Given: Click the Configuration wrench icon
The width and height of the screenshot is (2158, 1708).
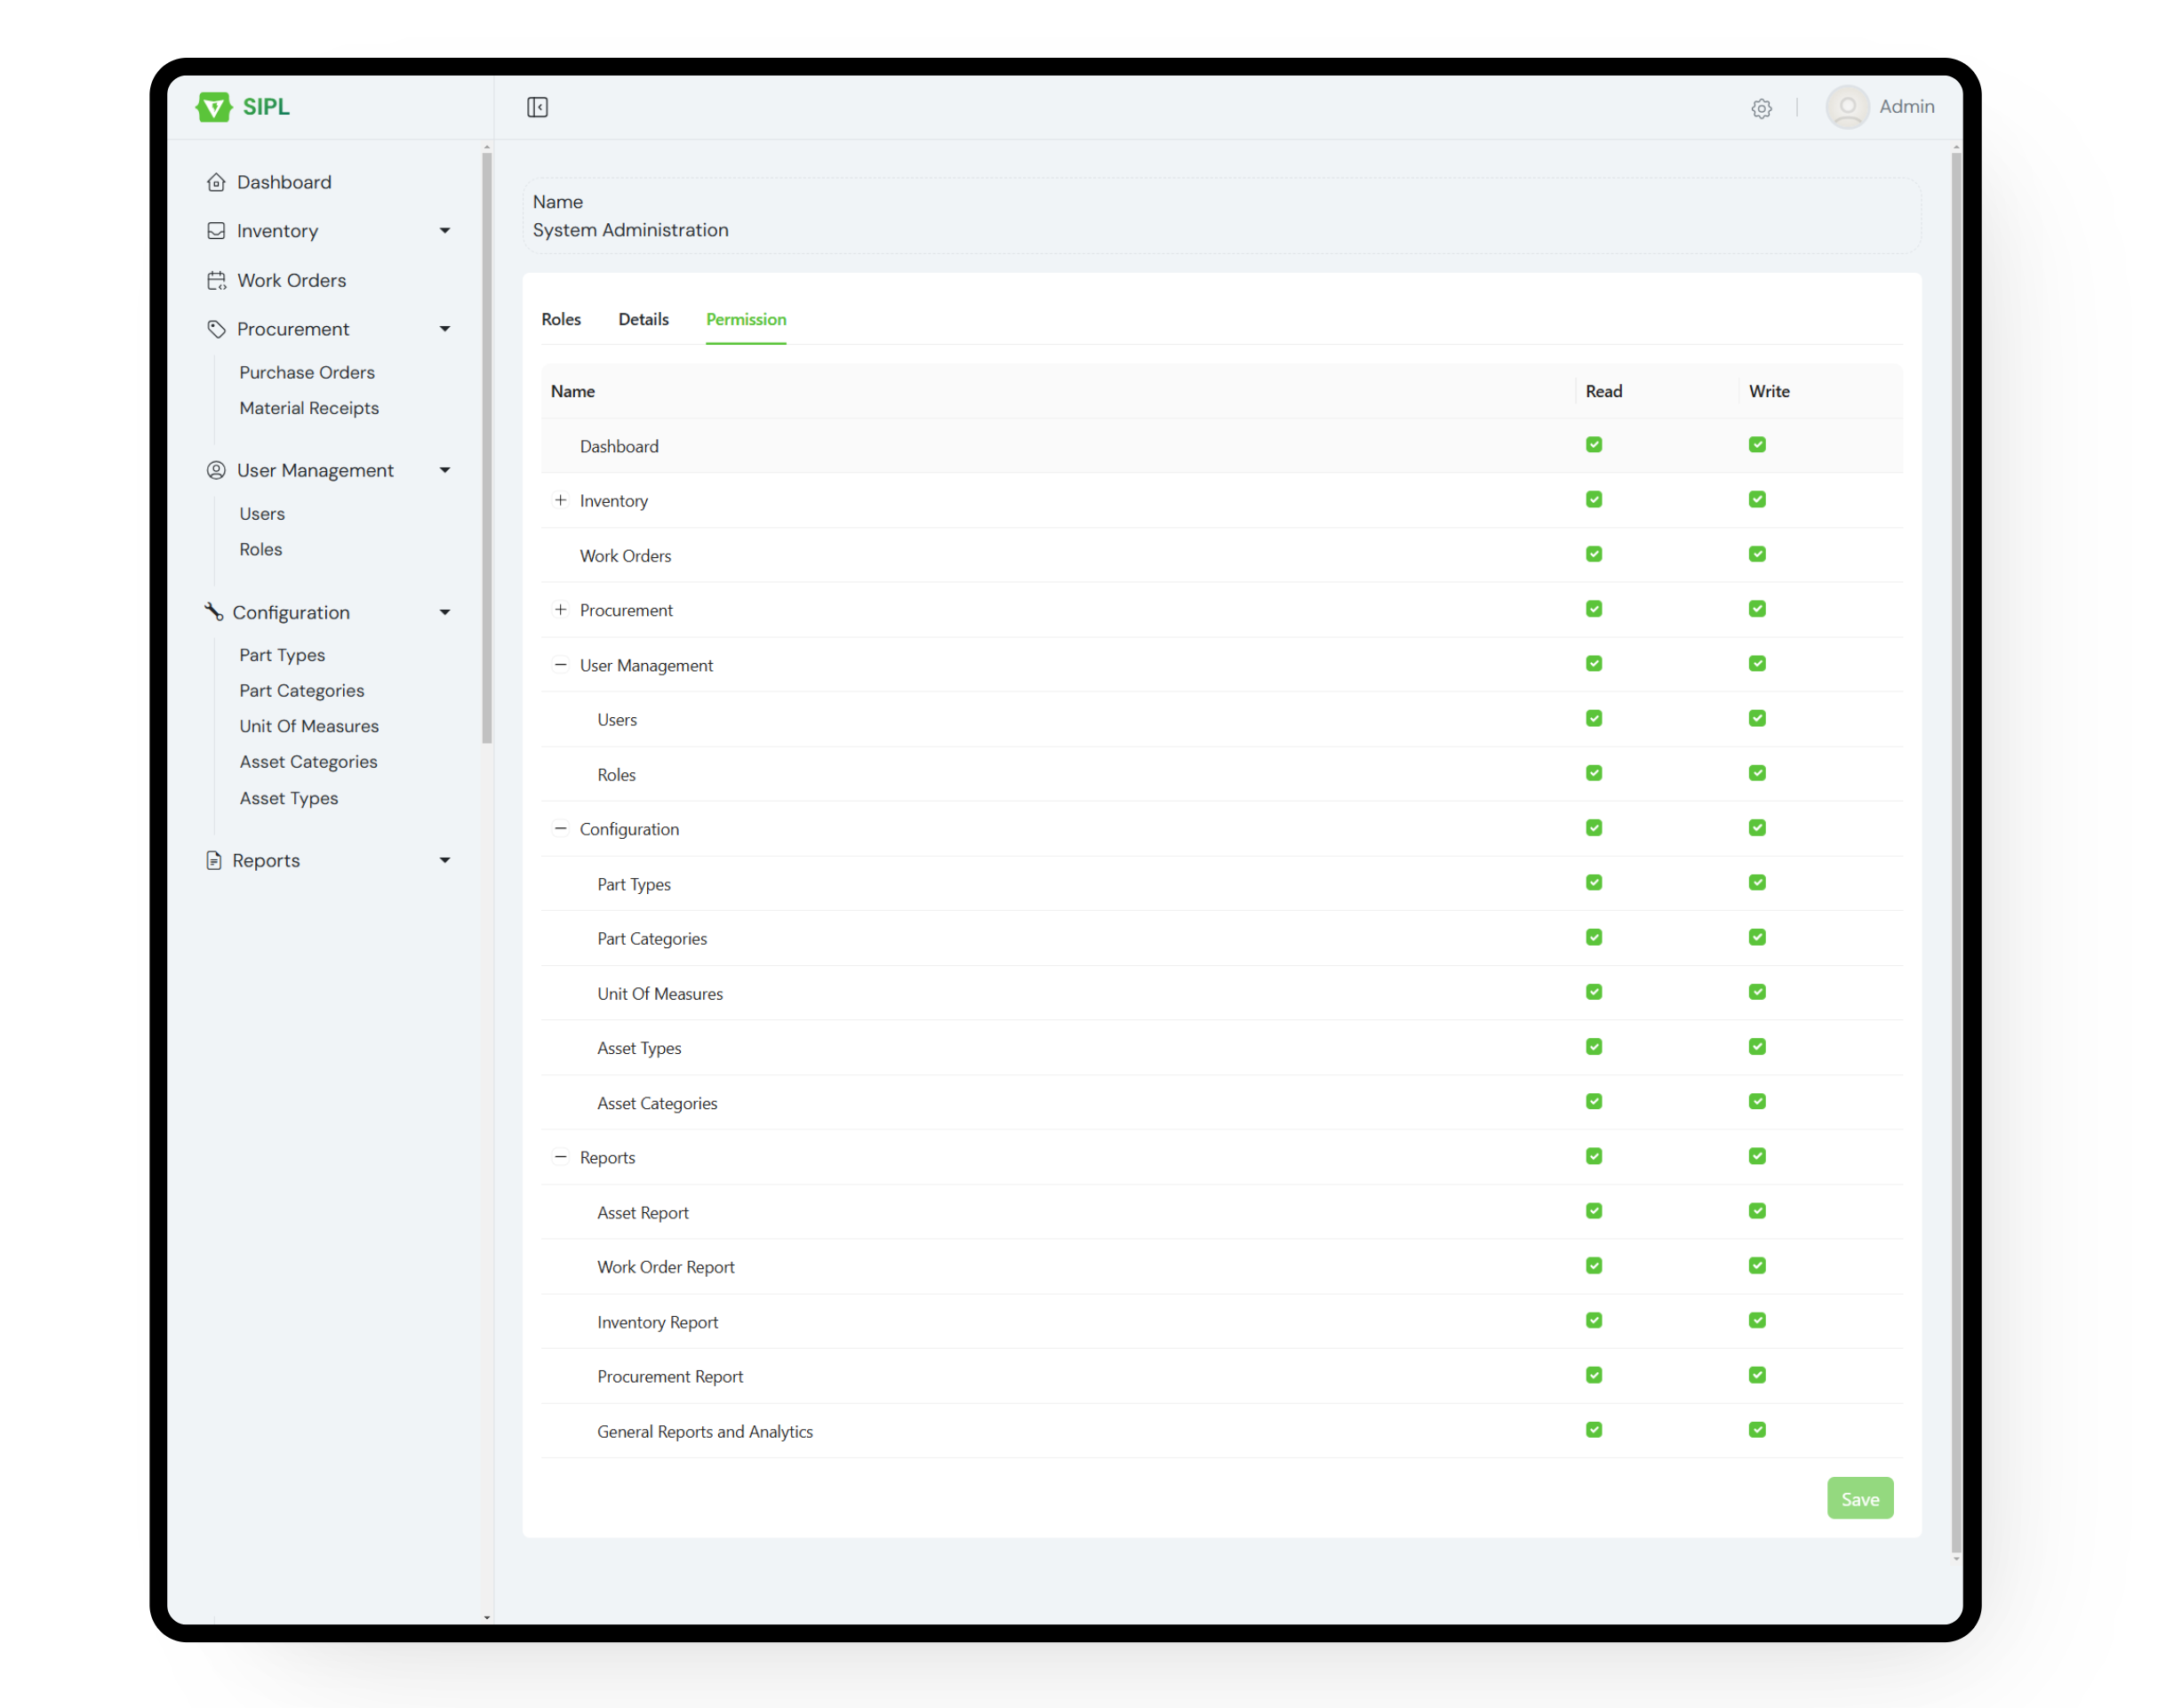Looking at the screenshot, I should (x=214, y=611).
